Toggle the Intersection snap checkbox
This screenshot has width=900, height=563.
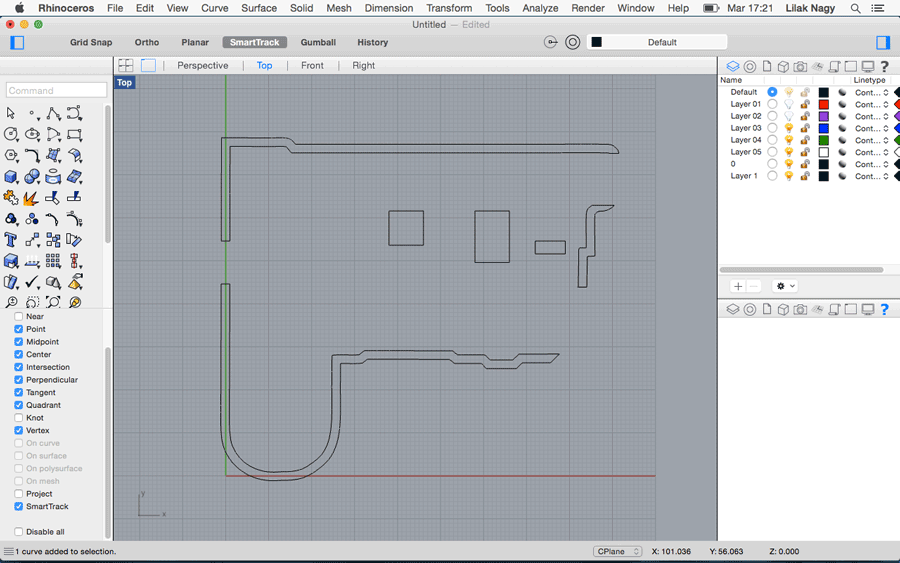point(18,367)
